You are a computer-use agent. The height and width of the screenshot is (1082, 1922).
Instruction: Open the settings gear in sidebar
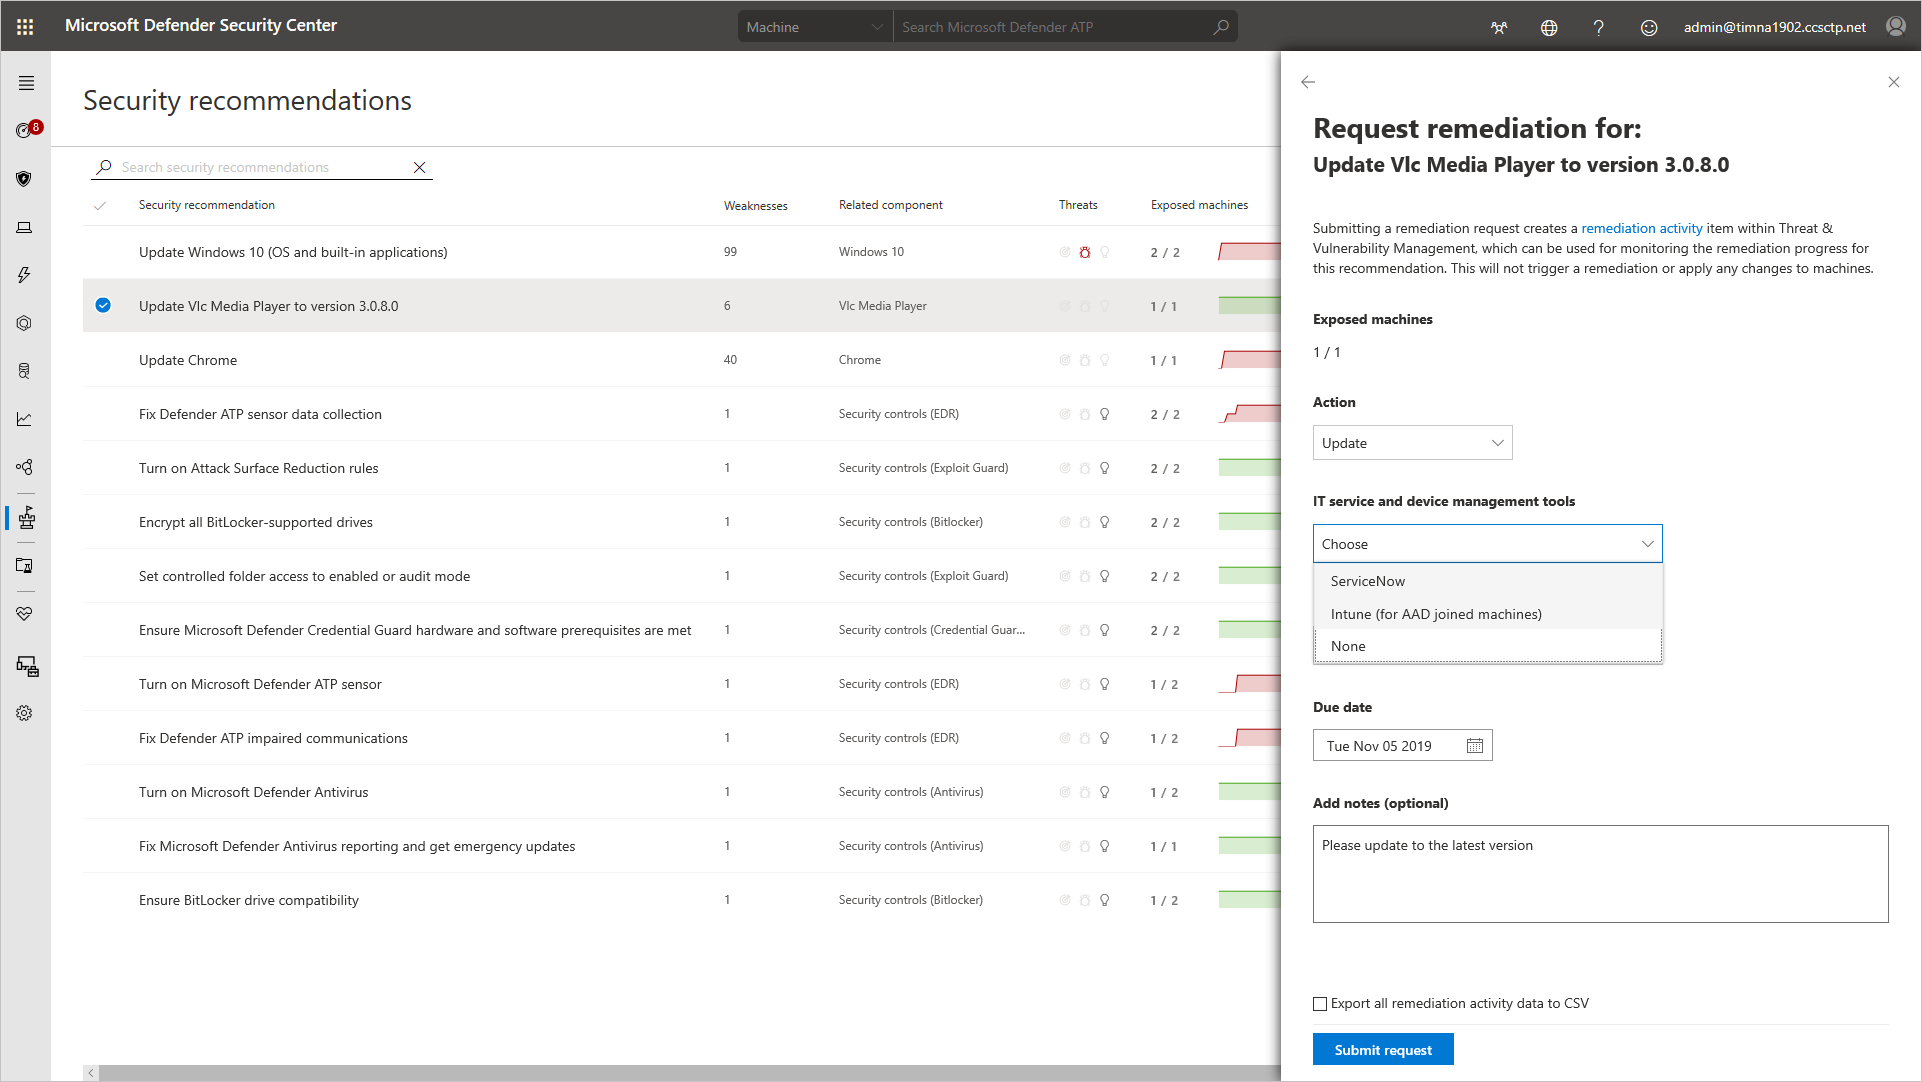[24, 713]
